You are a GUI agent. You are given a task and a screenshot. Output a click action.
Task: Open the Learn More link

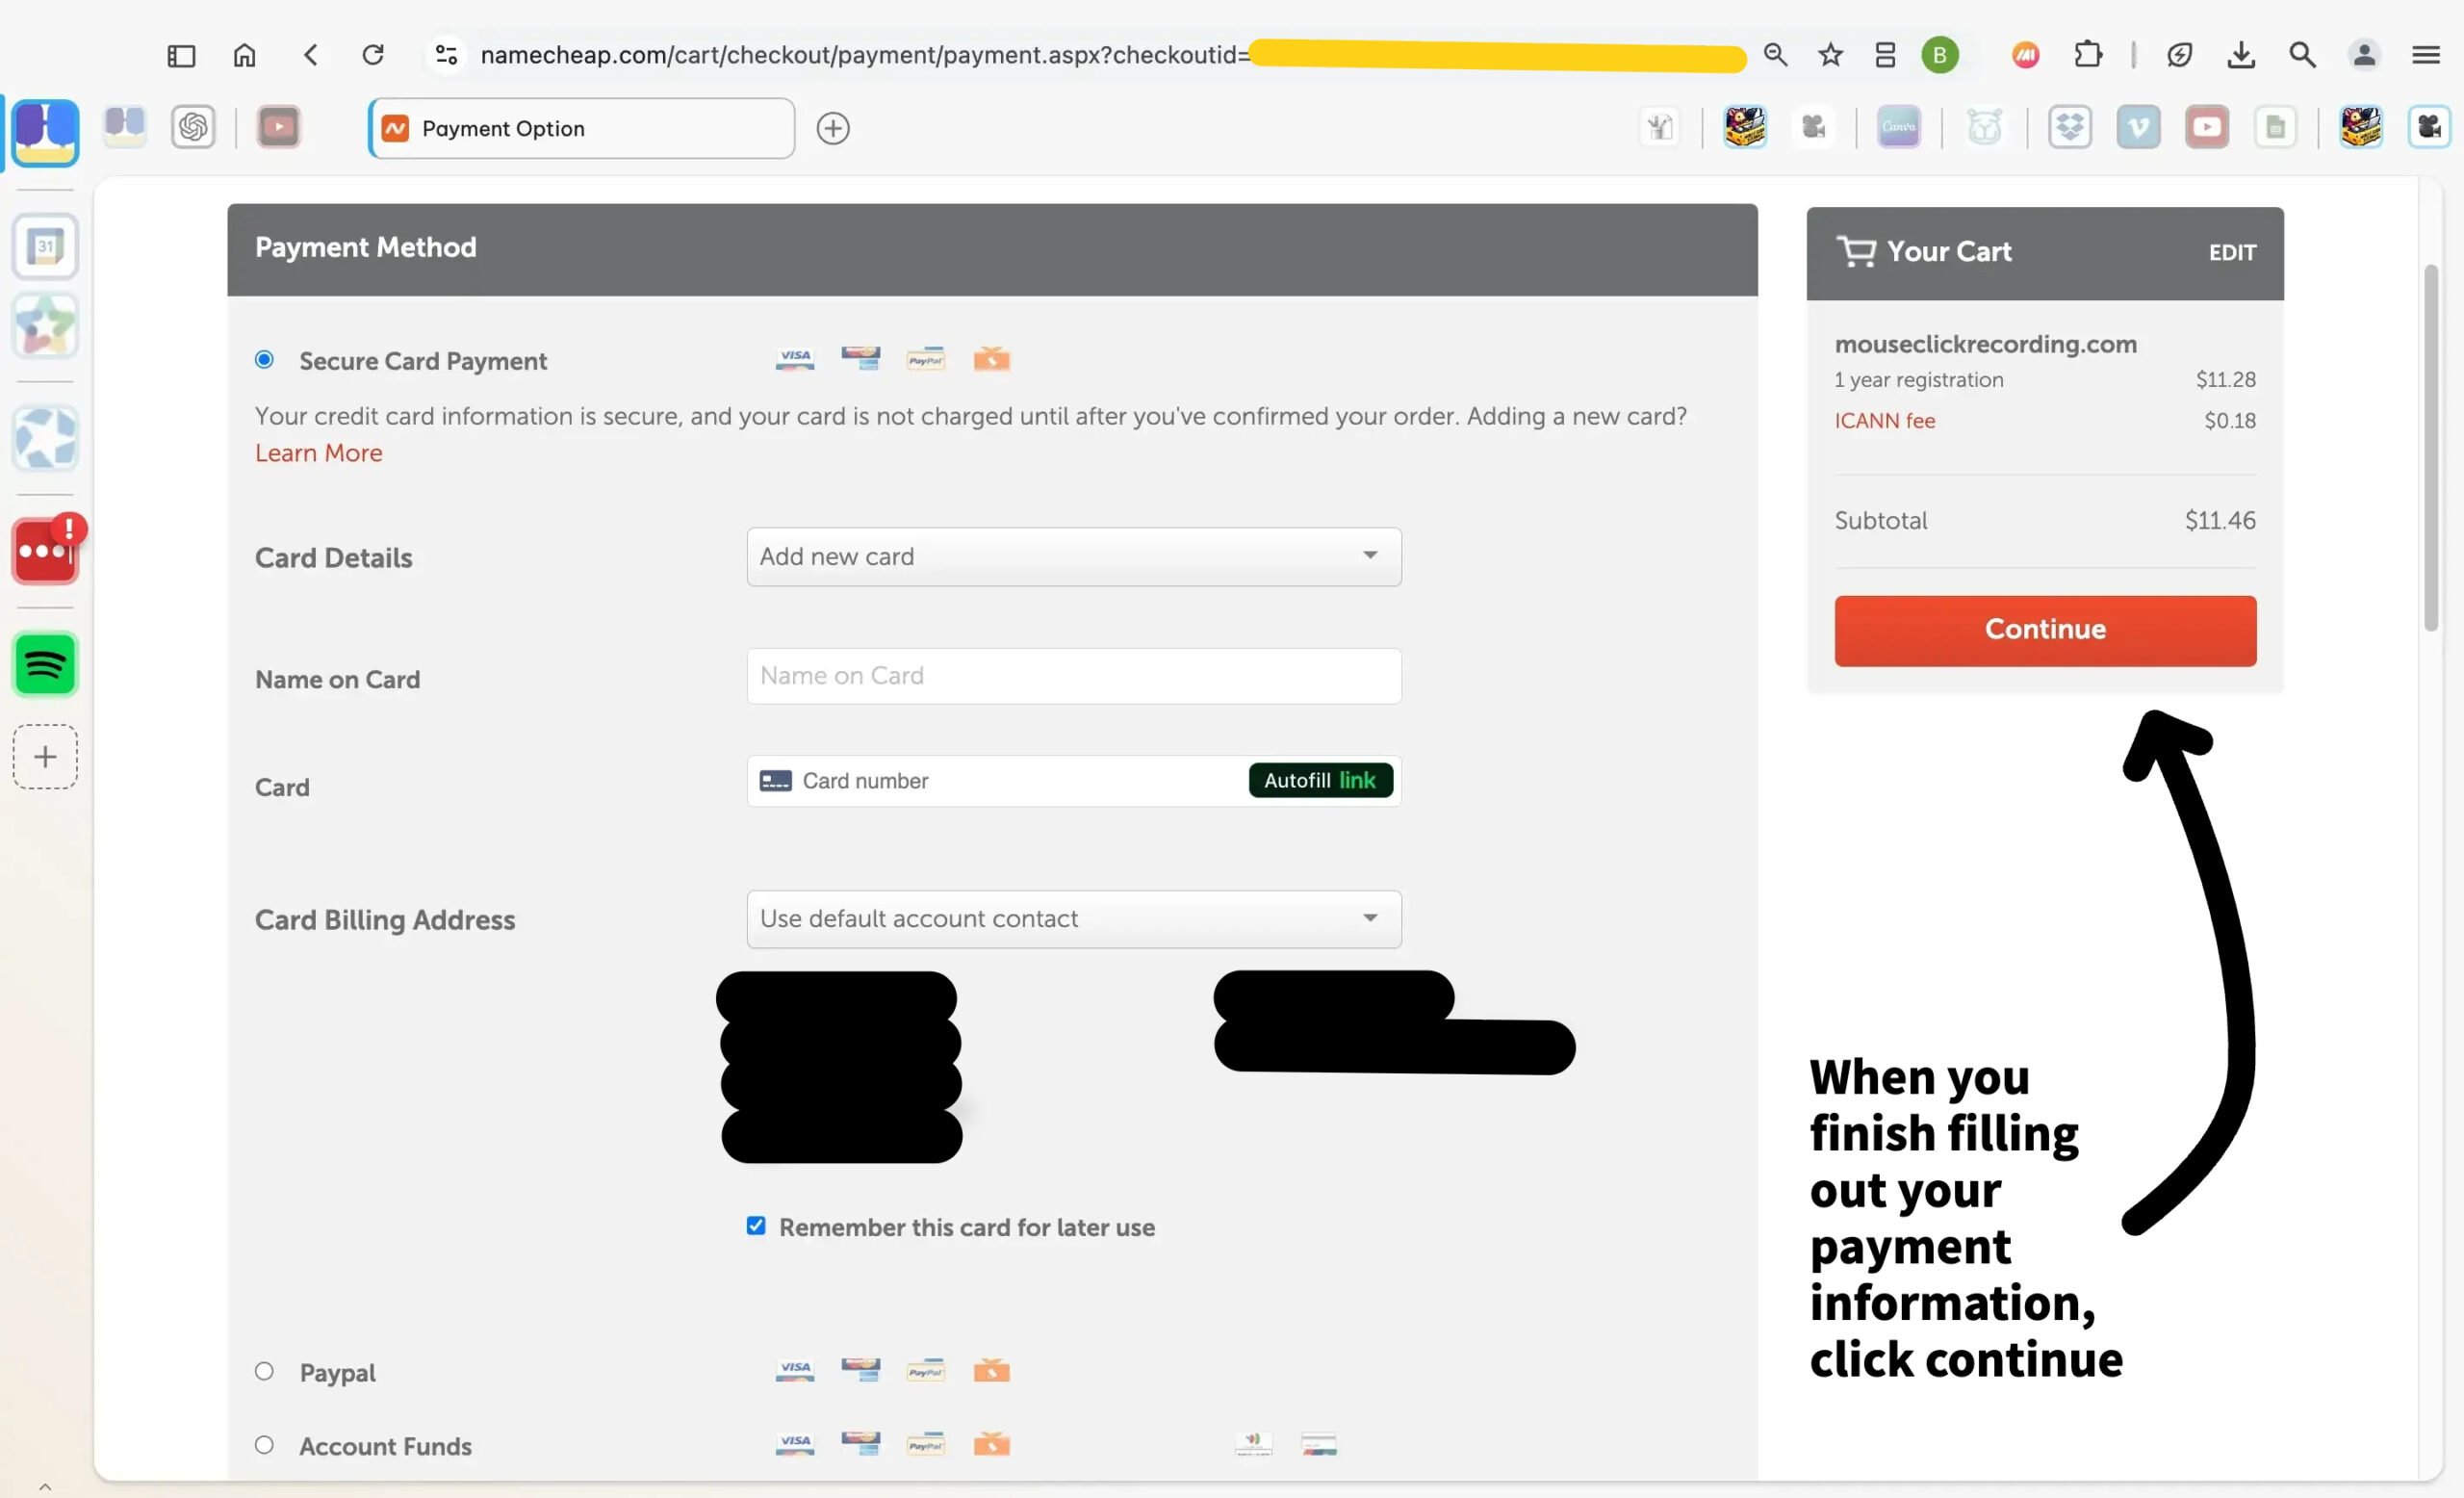tap(318, 453)
